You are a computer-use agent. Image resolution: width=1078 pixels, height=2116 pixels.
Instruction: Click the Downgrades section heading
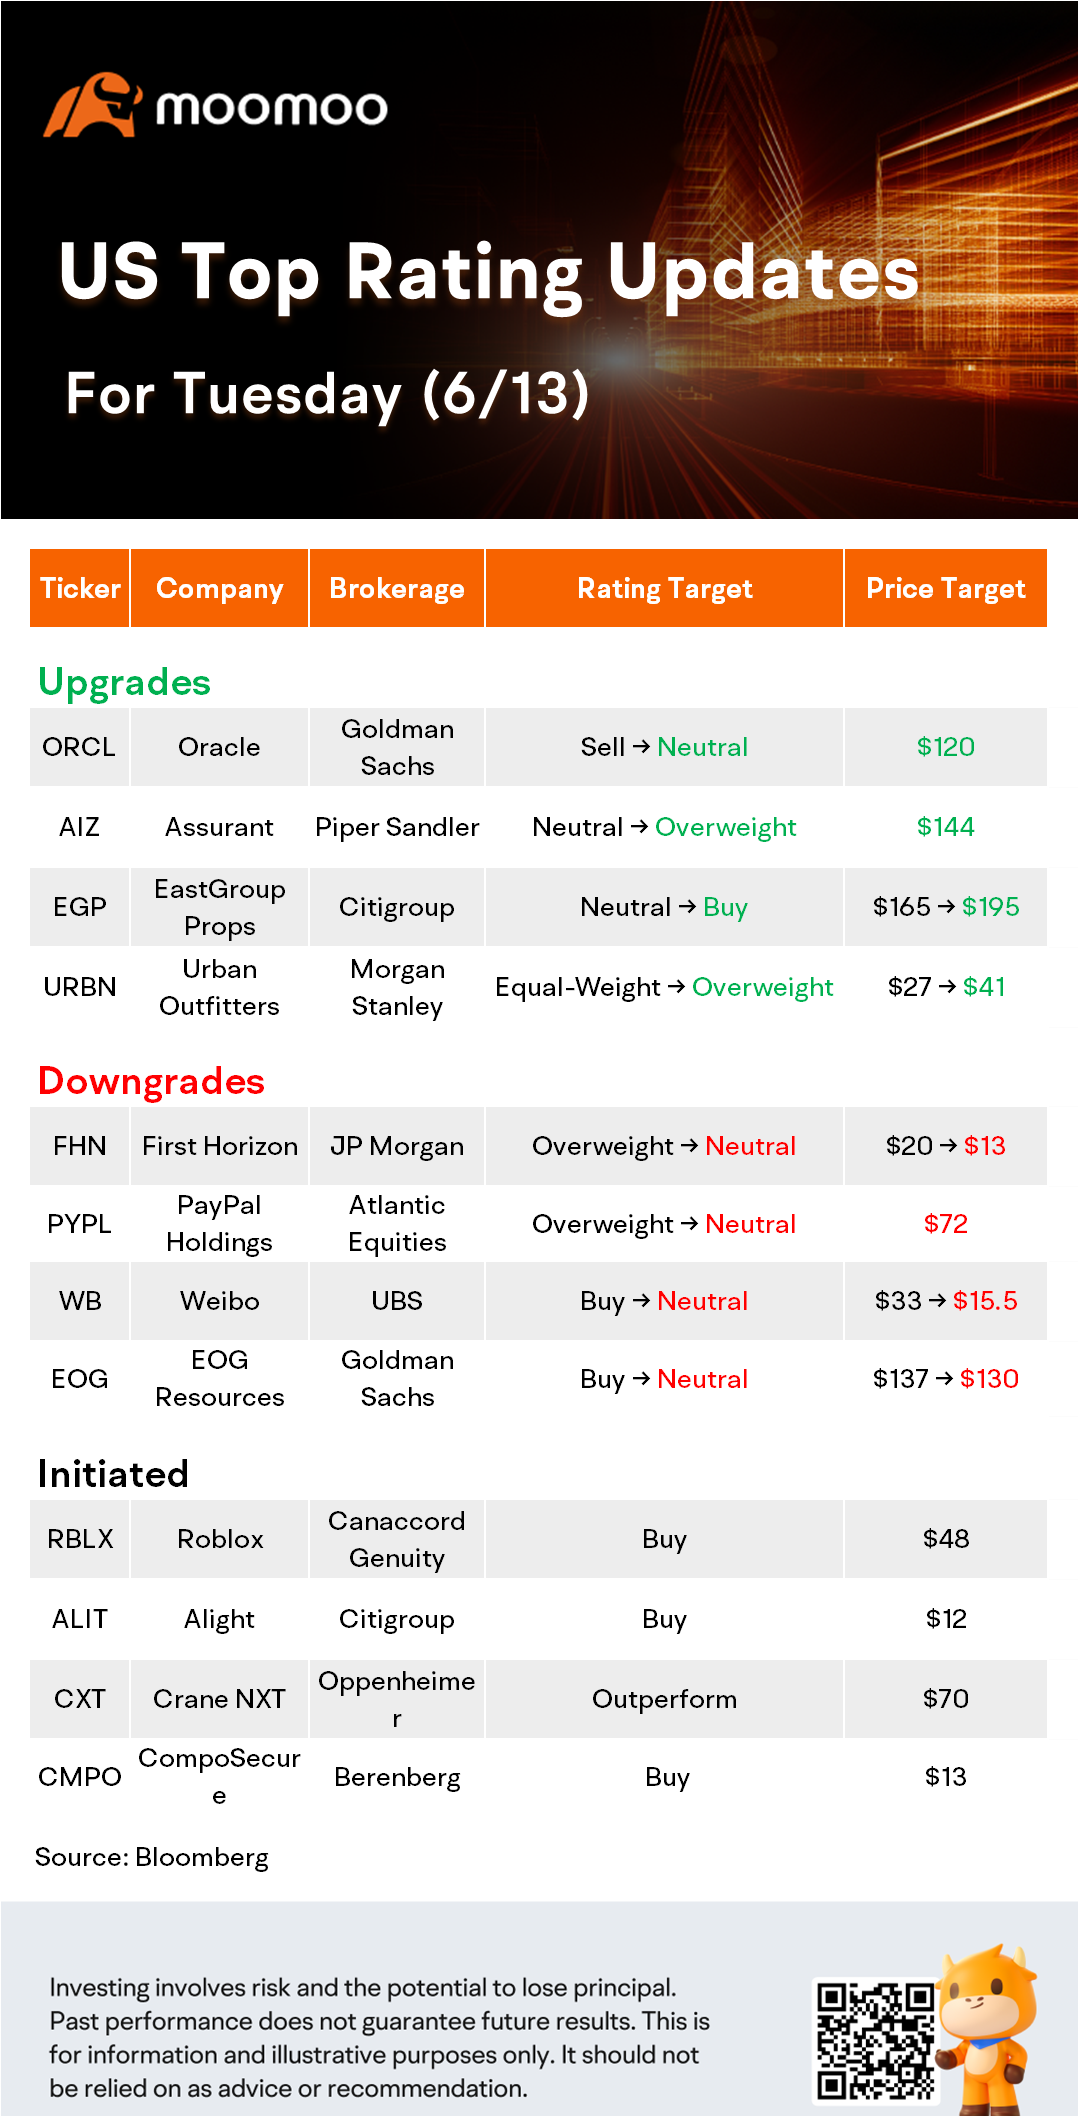point(151,1081)
